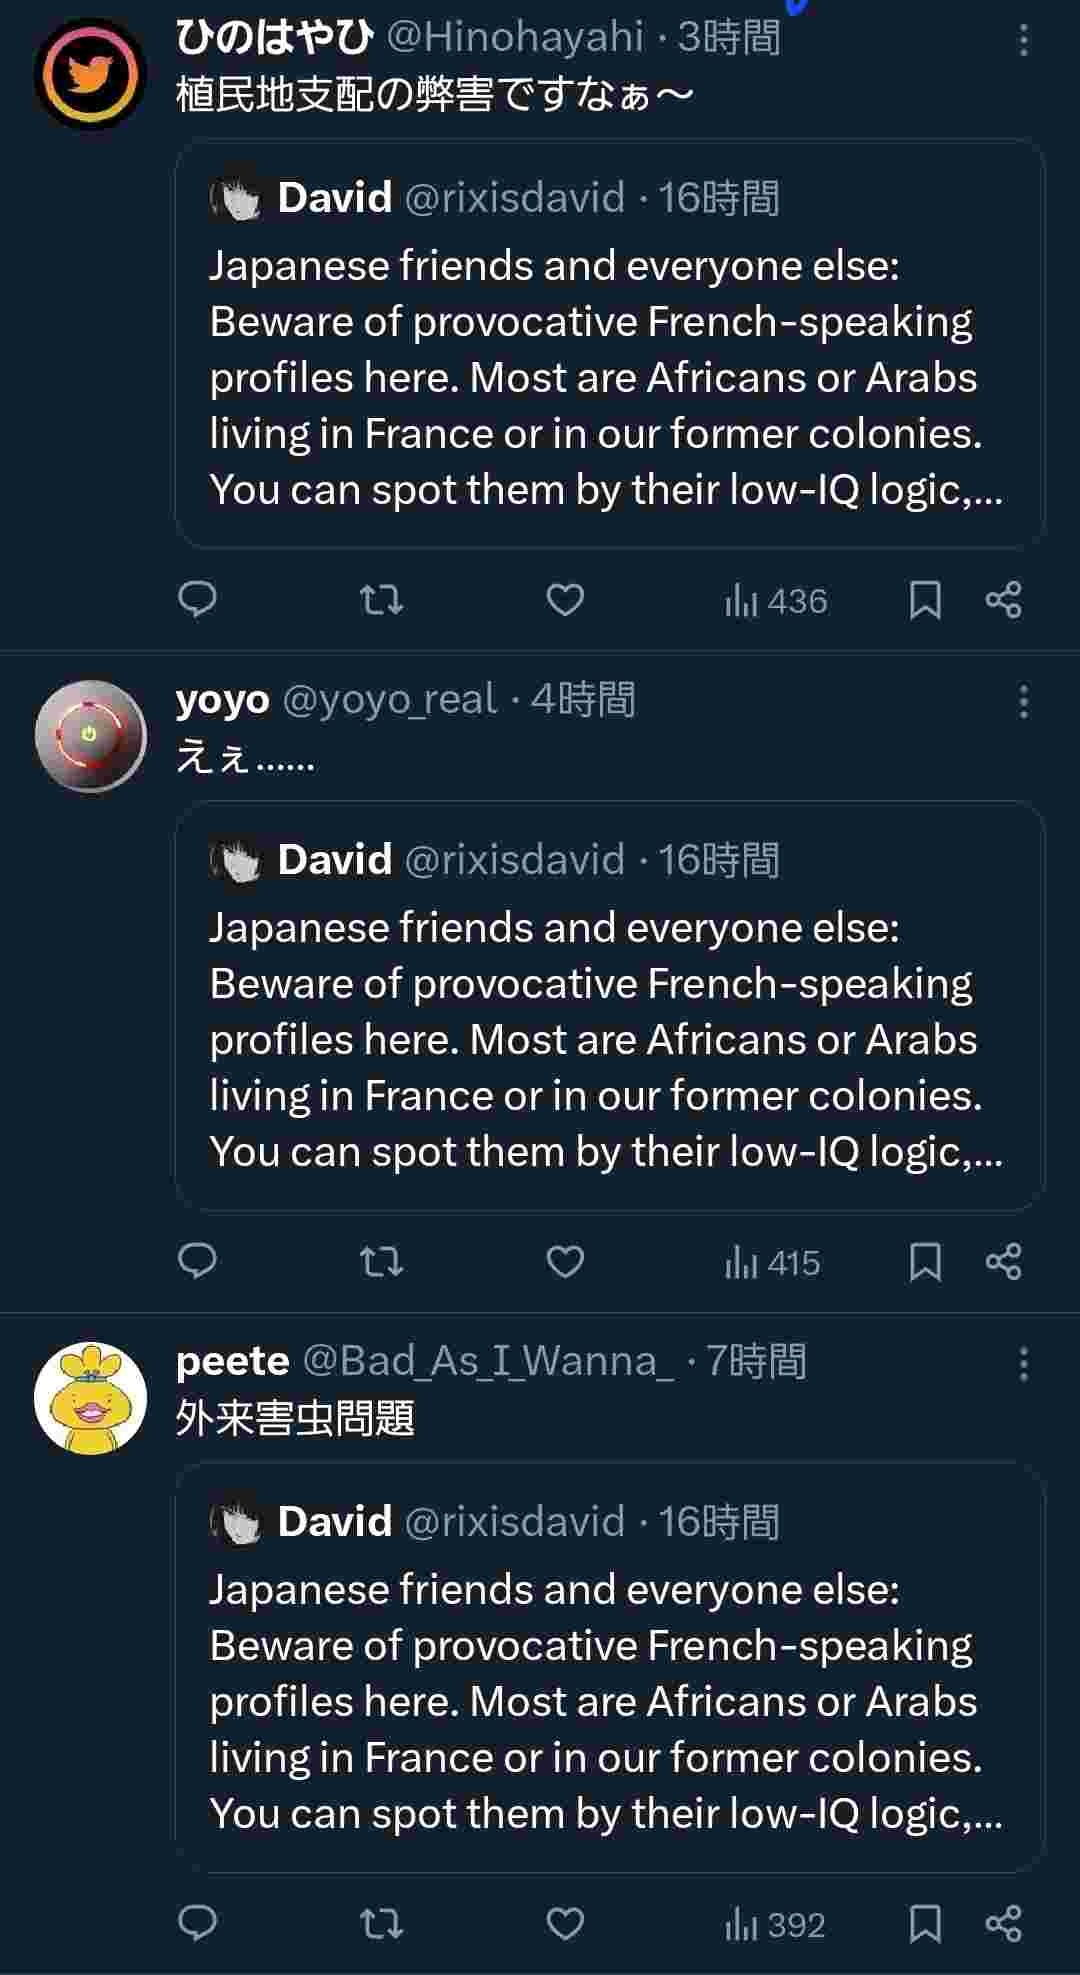The image size is (1080, 1975).
Task: Like the yoyo_real post
Action: [565, 1262]
